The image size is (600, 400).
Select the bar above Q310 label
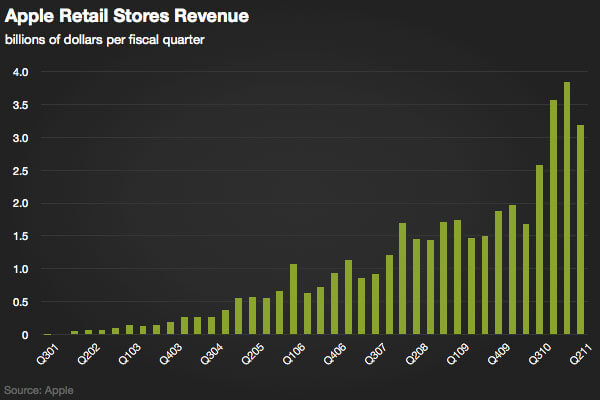tap(540, 250)
